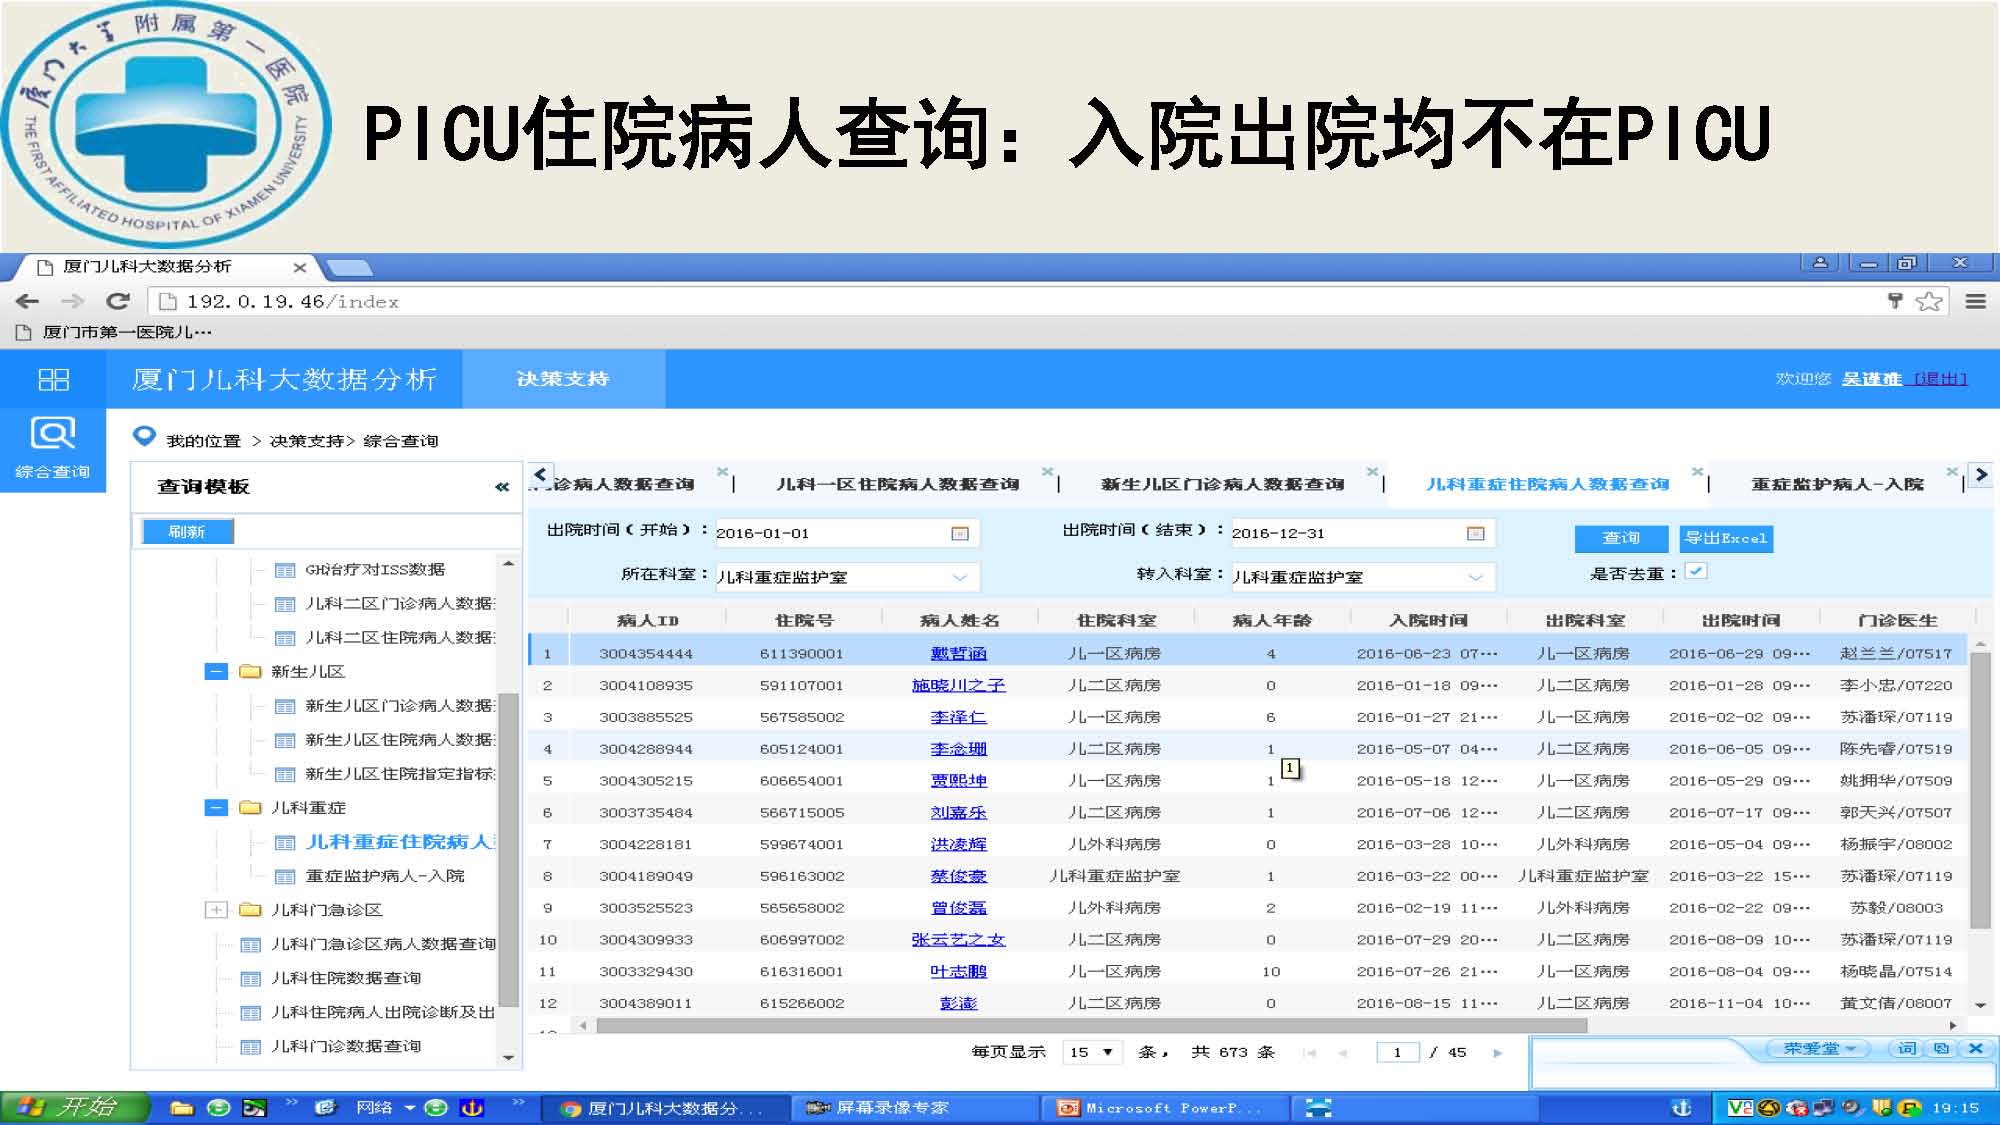This screenshot has width=2000, height=1125.
Task: Click the 退出 logout link
Action: (x=1939, y=379)
